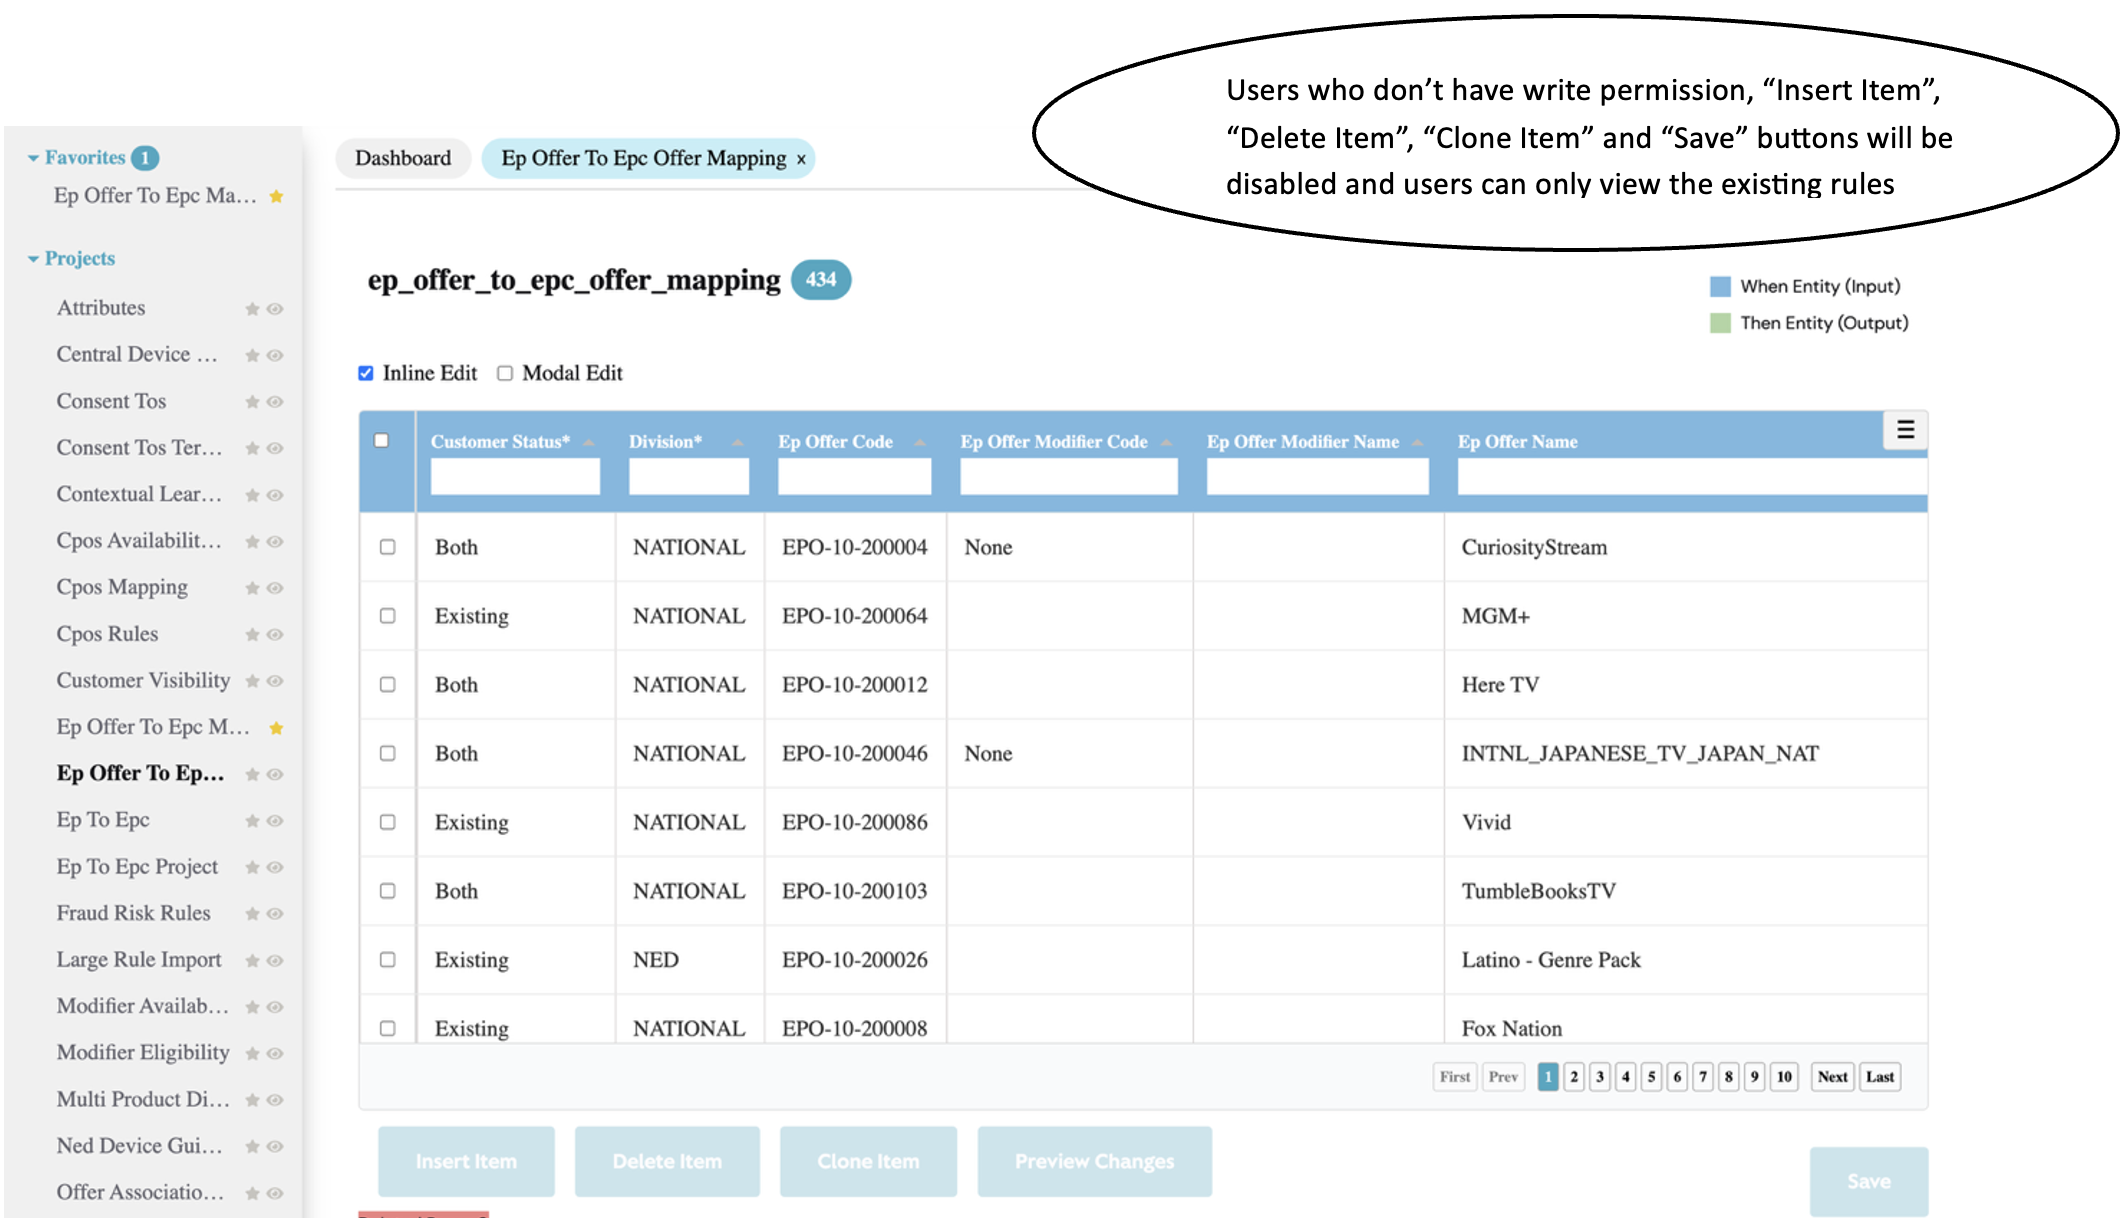Star the Cpos Mapping project
The image size is (2122, 1218).
coord(252,588)
